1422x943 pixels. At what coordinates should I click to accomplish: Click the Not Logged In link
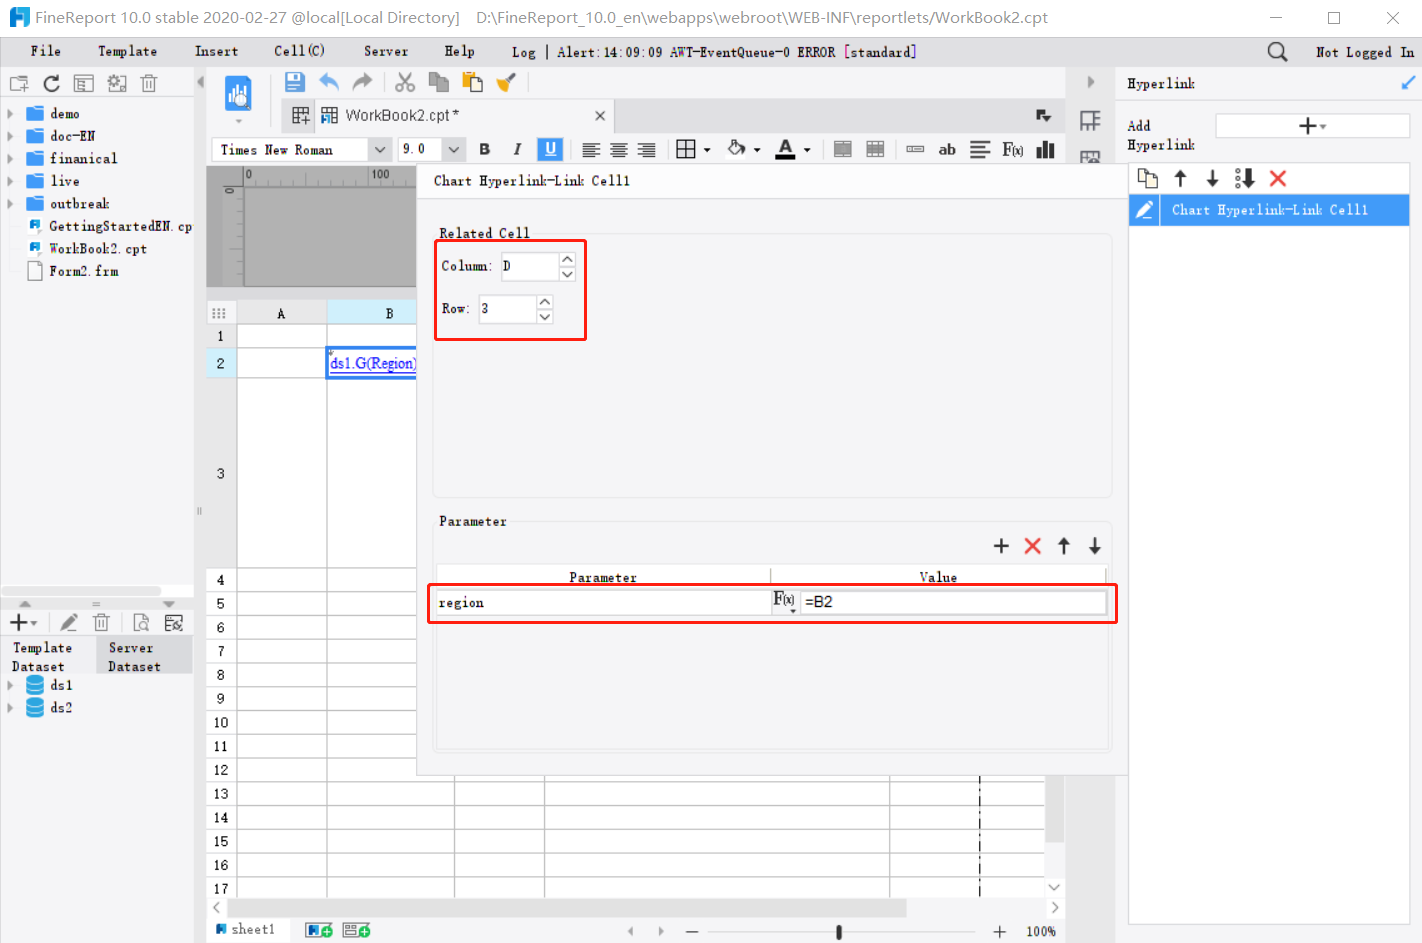[1364, 51]
